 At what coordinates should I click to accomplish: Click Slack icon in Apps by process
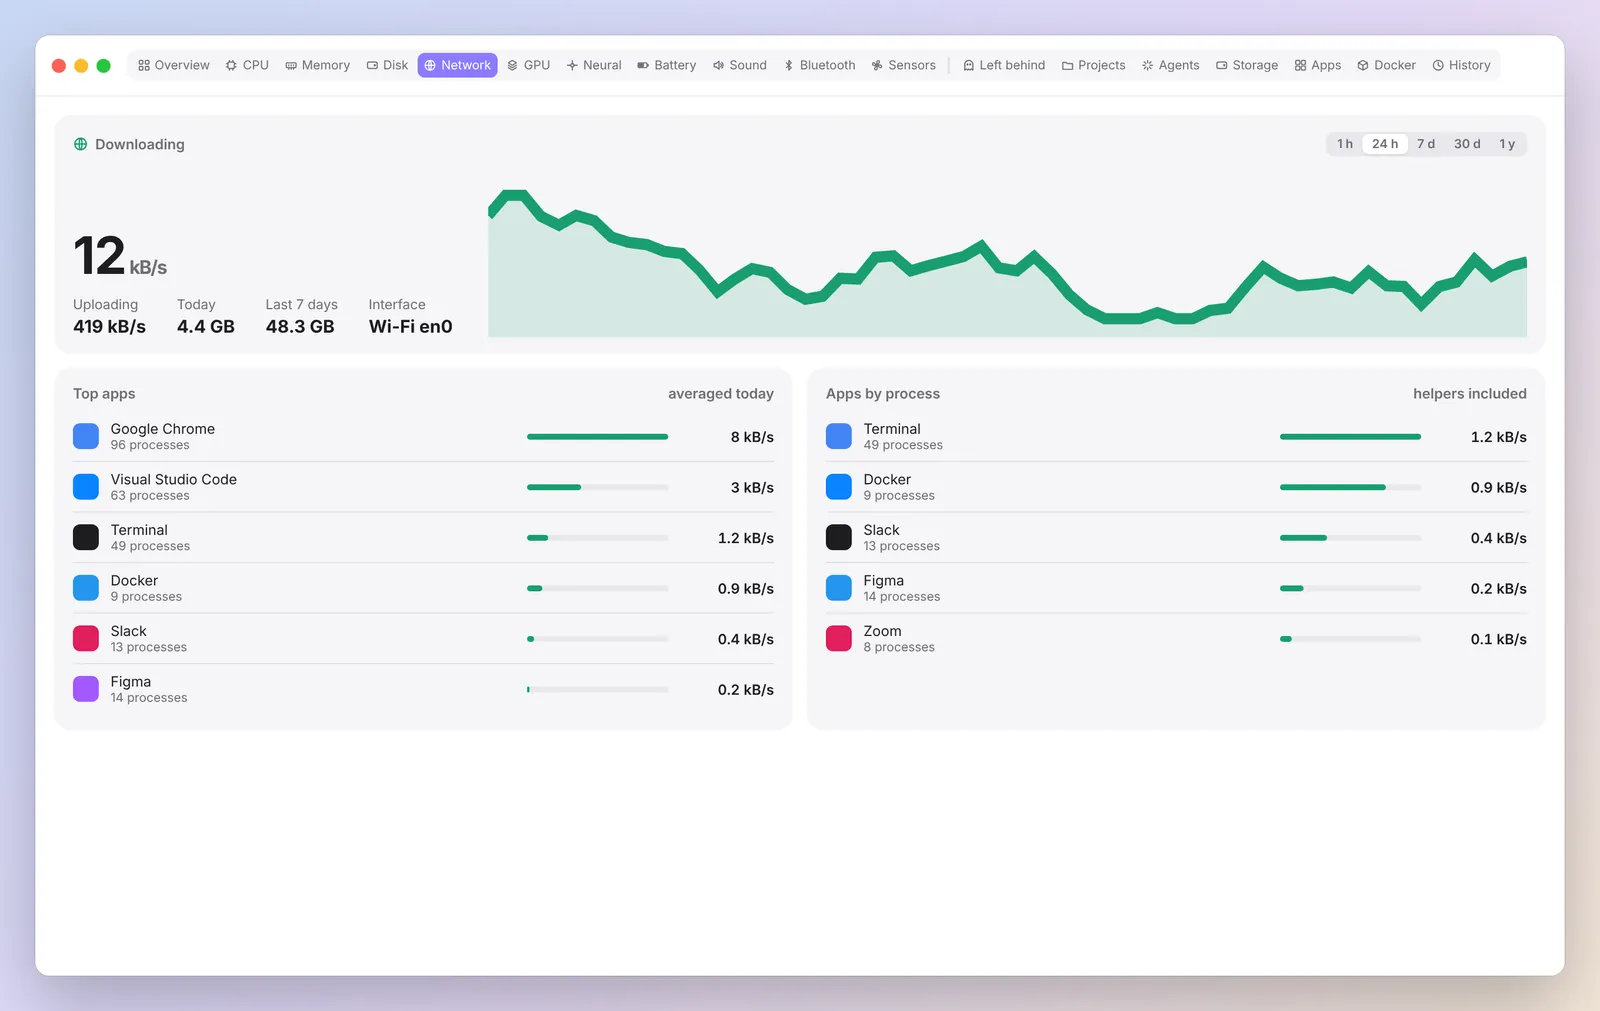coord(839,537)
